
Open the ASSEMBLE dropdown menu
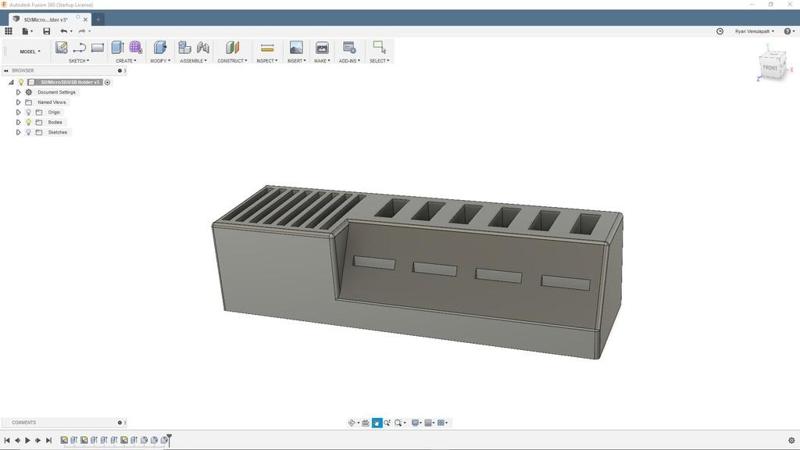[193, 61]
